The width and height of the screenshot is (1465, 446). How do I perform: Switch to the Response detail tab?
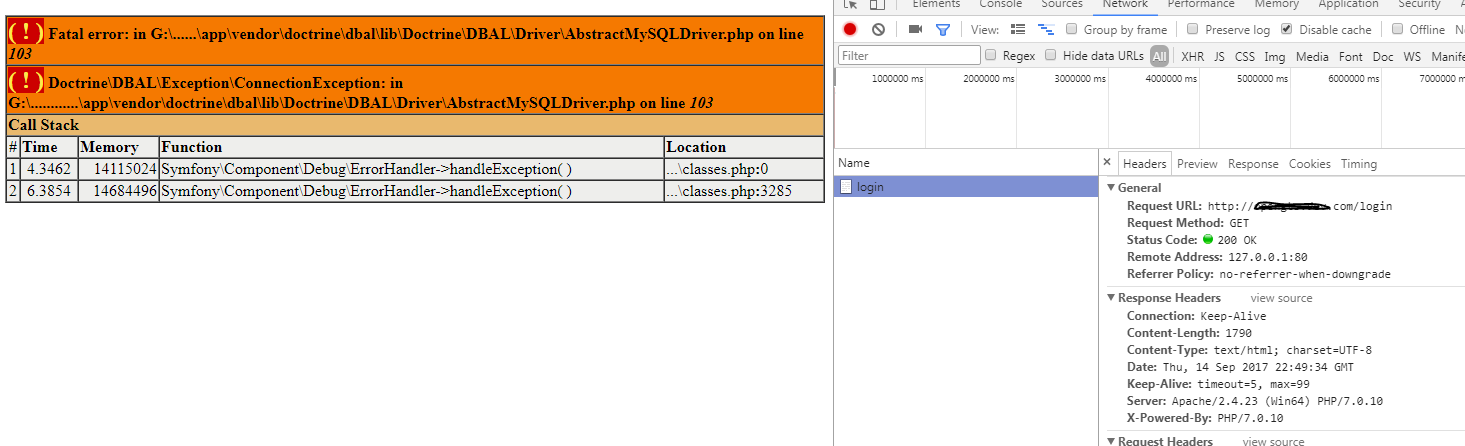[1253, 164]
